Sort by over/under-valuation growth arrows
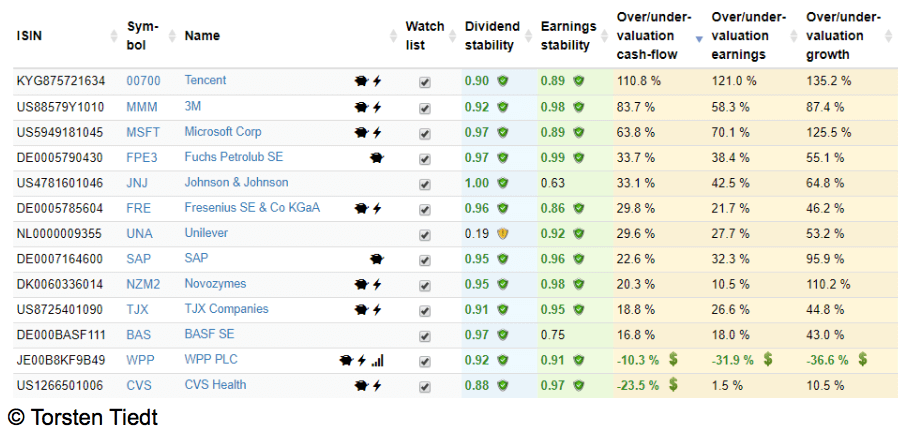 pyautogui.click(x=888, y=36)
